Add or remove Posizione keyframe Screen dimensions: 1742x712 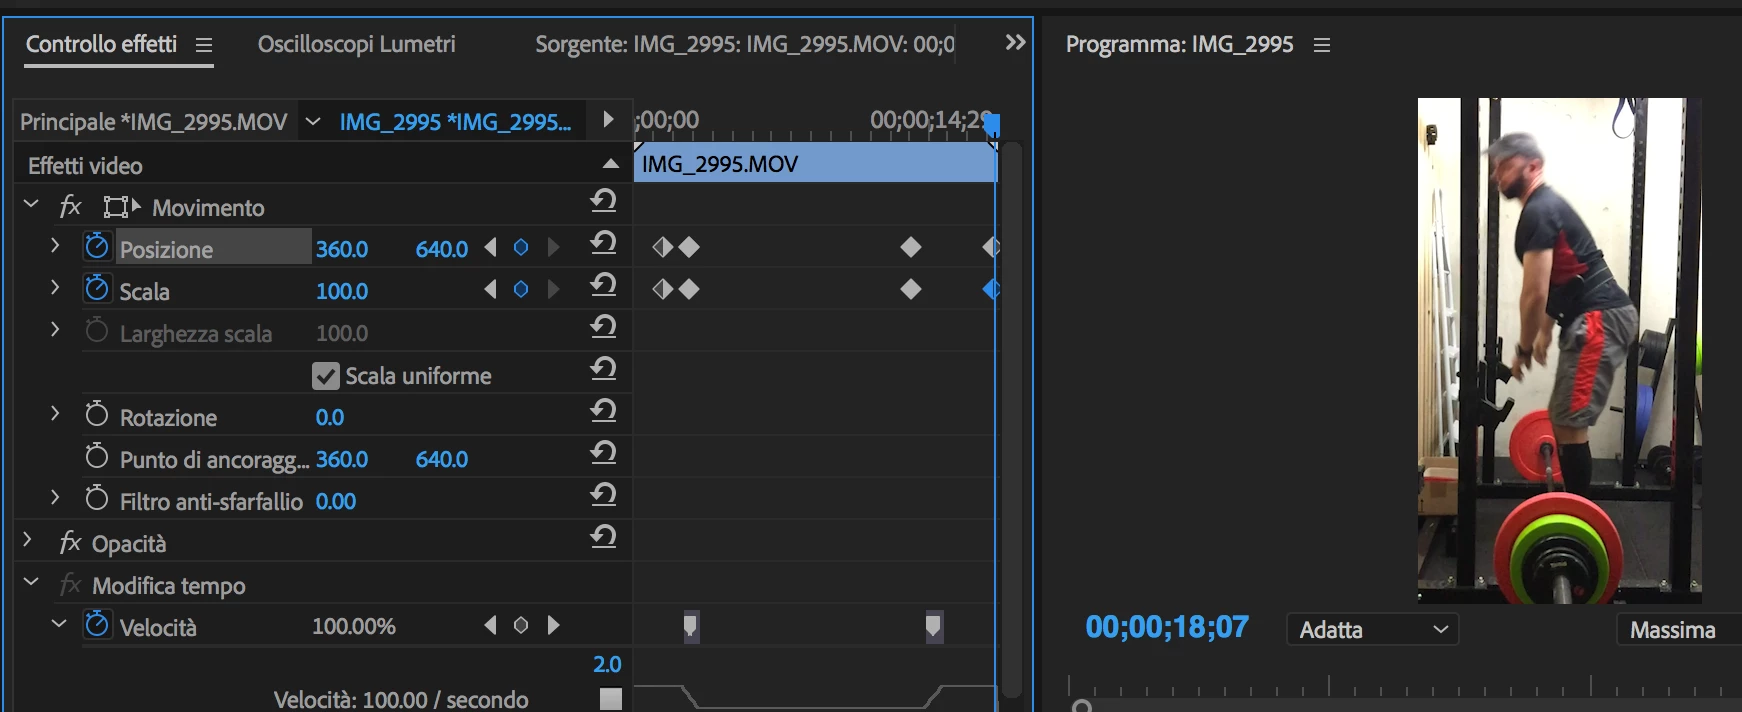pos(521,247)
